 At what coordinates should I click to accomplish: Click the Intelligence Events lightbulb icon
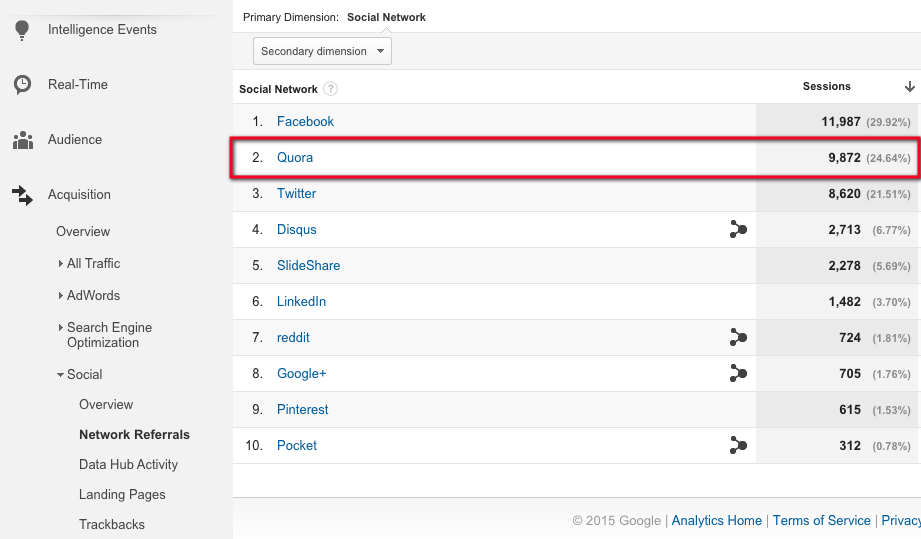pyautogui.click(x=22, y=30)
